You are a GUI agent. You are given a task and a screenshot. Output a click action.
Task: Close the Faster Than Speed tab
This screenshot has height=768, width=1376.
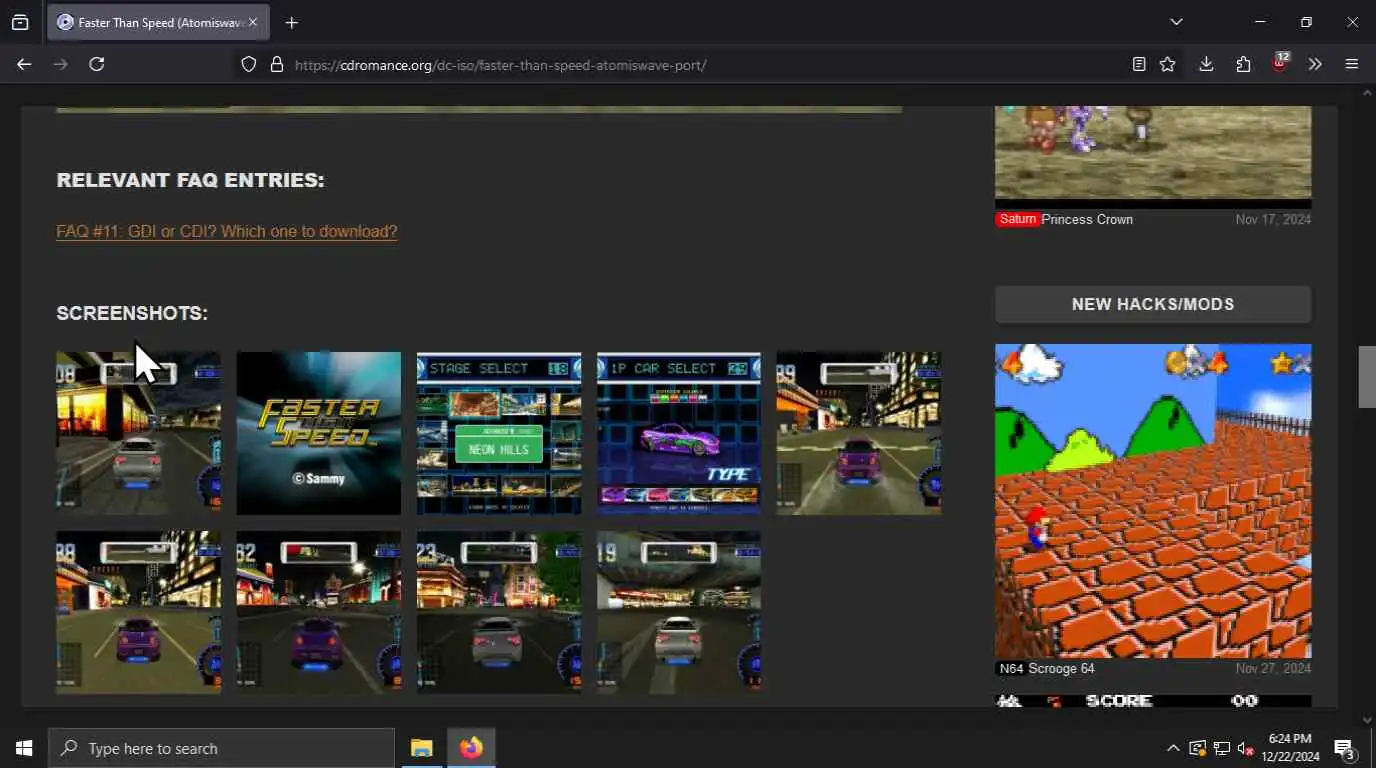tap(253, 22)
